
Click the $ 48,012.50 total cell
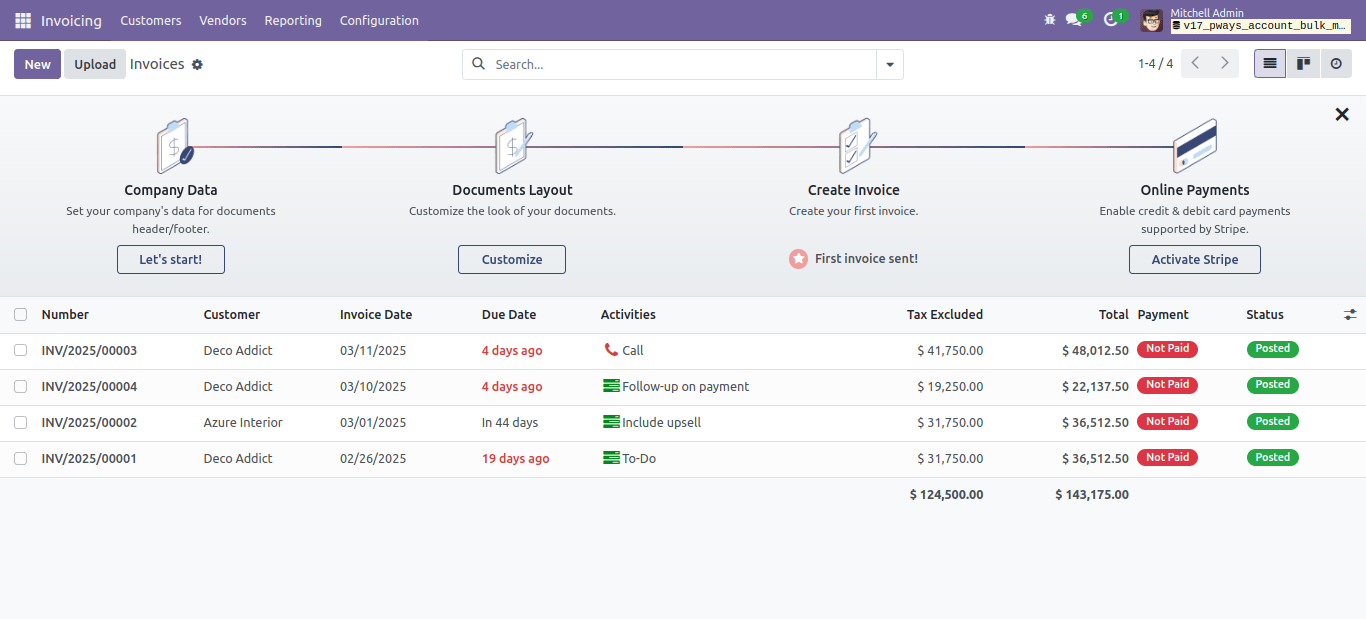pyautogui.click(x=1095, y=350)
